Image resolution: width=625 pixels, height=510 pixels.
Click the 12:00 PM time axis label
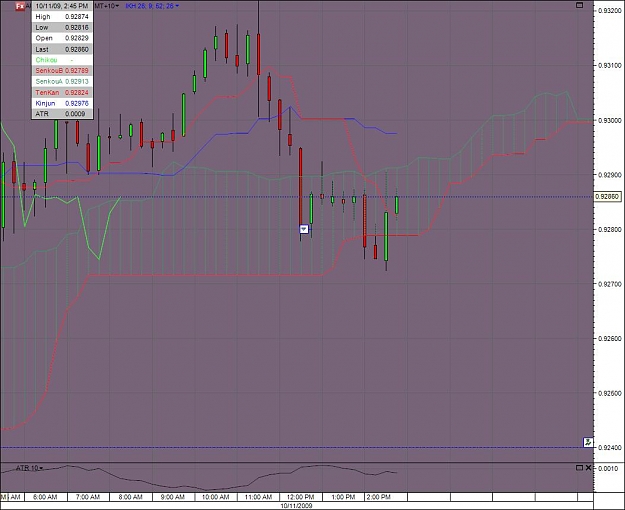[301, 497]
